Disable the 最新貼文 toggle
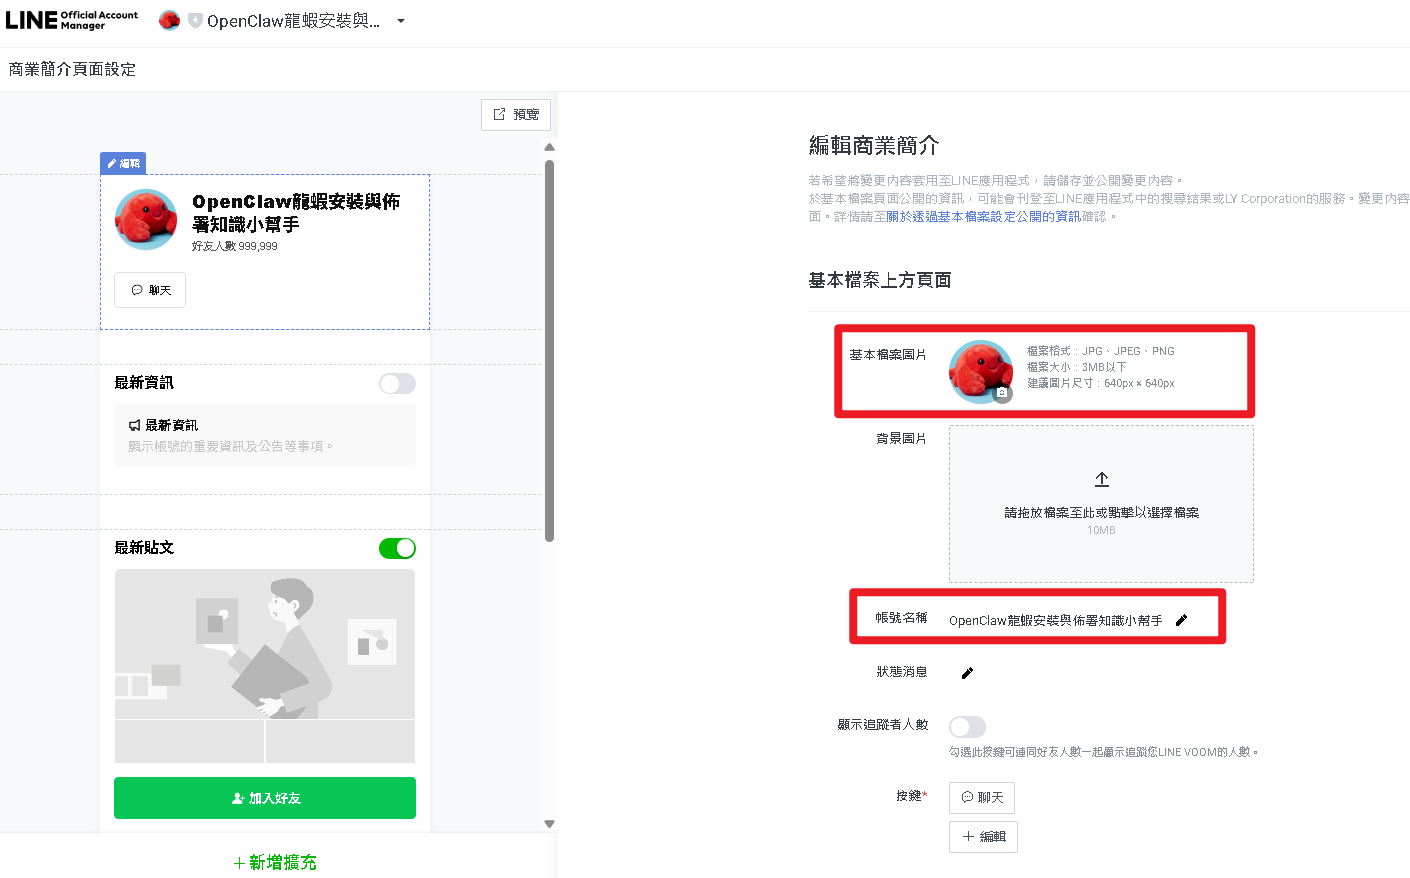Viewport: 1410px width, 878px height. pyautogui.click(x=397, y=547)
